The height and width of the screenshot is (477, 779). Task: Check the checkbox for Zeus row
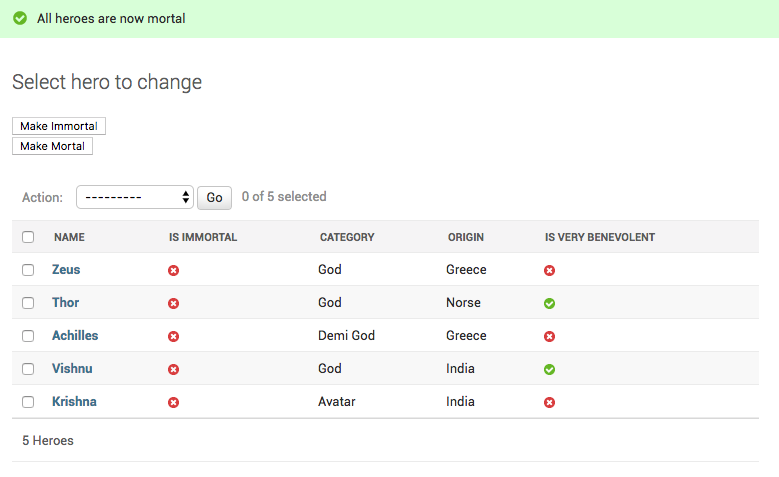coord(28,270)
